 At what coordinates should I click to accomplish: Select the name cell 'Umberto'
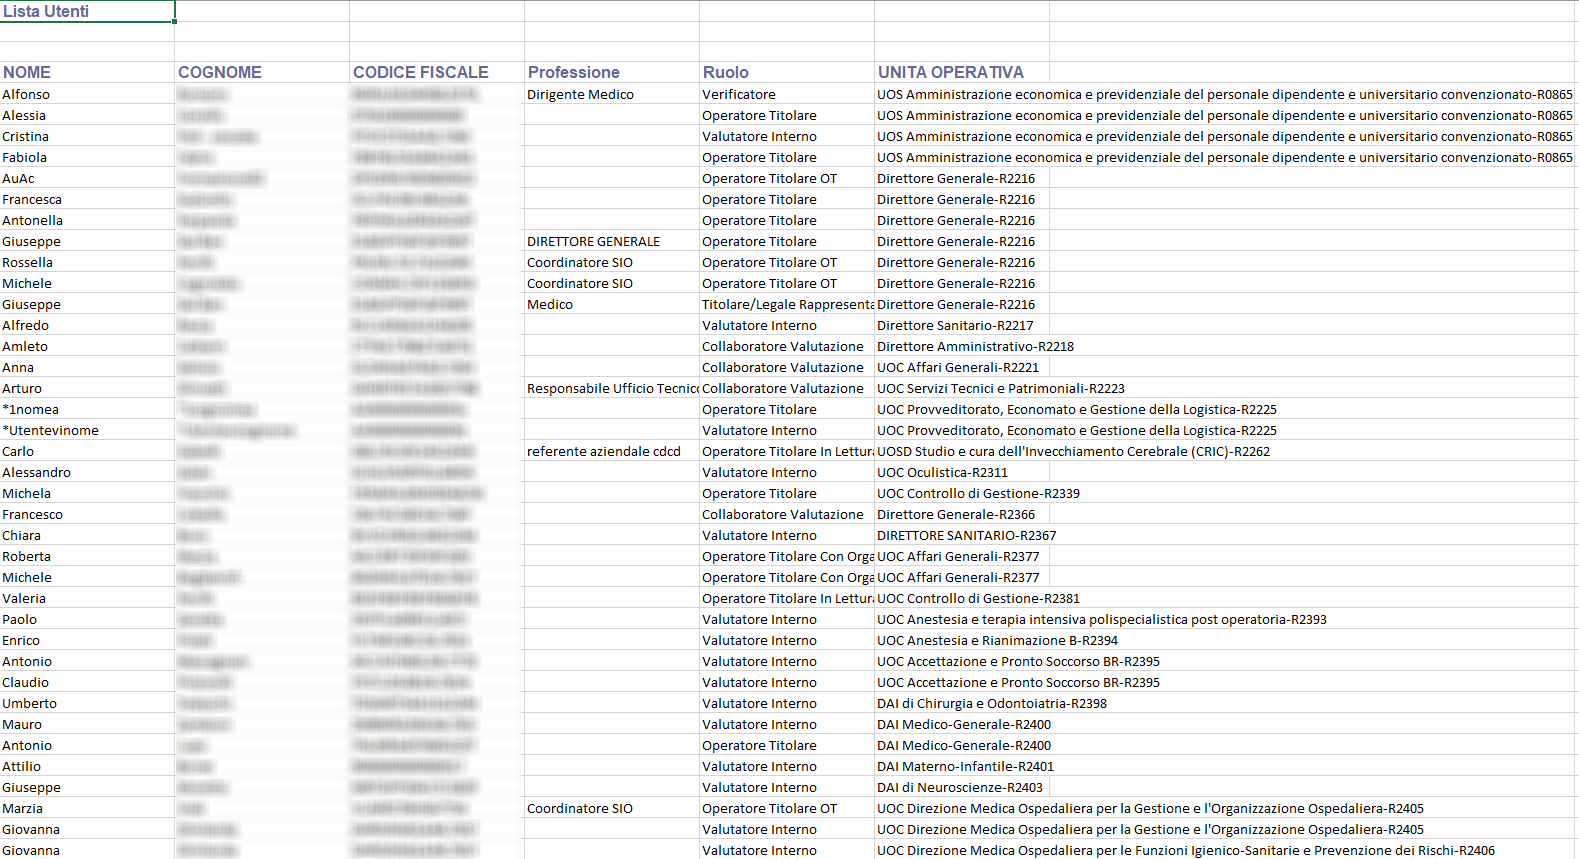tap(87, 703)
